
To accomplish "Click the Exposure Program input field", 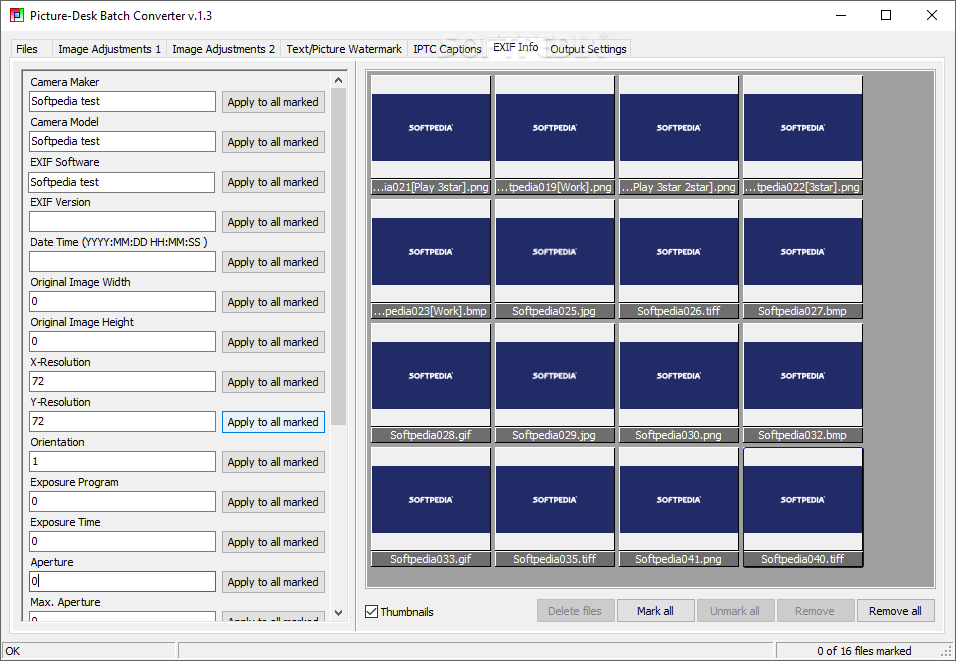I will [122, 501].
